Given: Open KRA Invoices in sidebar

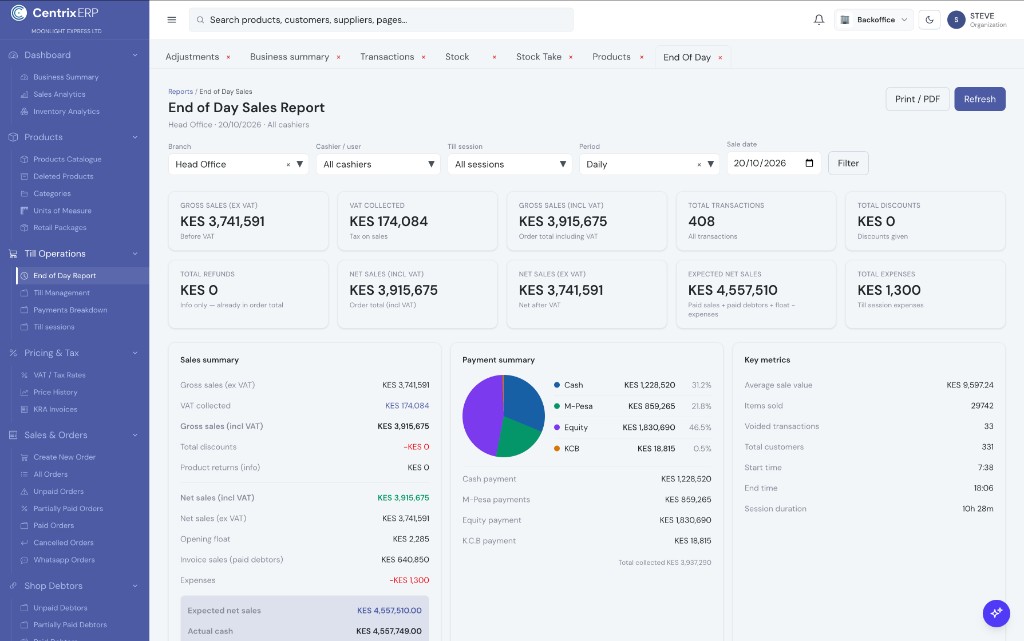Looking at the screenshot, I should (x=56, y=409).
